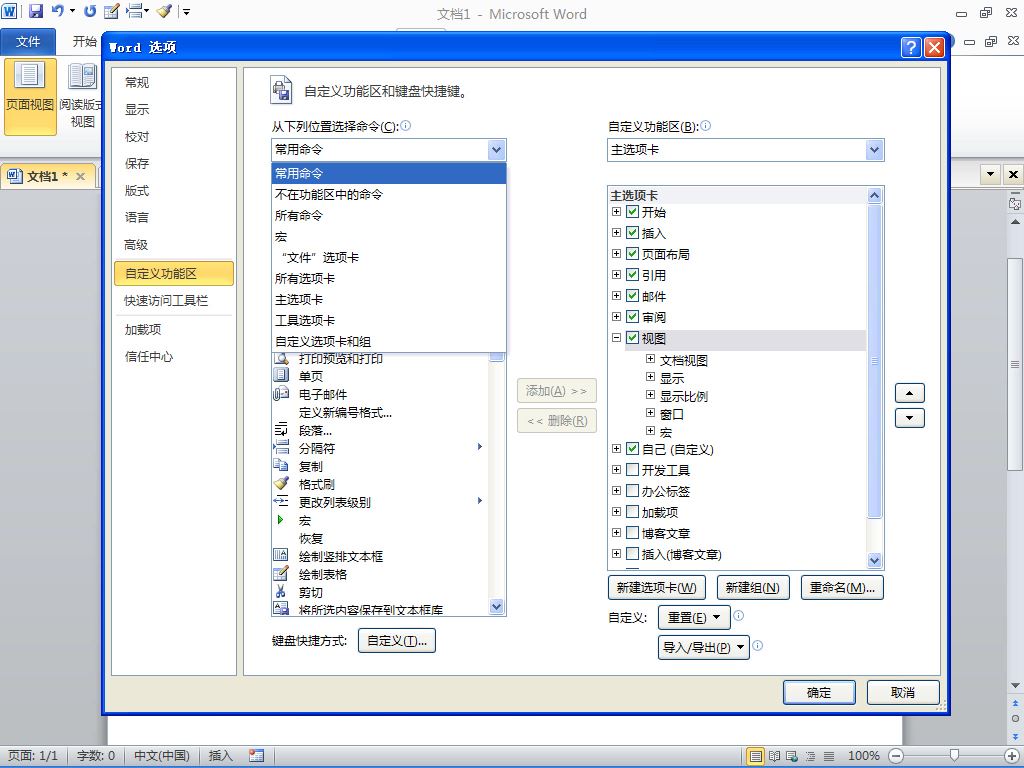
Task: Click the Undo arrow icon
Action: click(x=58, y=11)
